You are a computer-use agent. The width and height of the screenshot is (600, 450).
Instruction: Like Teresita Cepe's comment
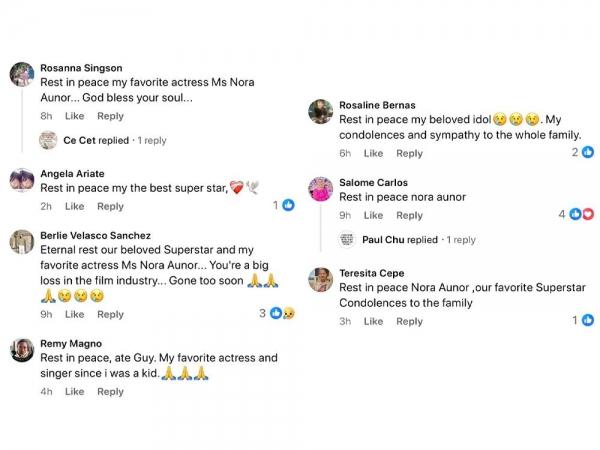[x=373, y=321]
